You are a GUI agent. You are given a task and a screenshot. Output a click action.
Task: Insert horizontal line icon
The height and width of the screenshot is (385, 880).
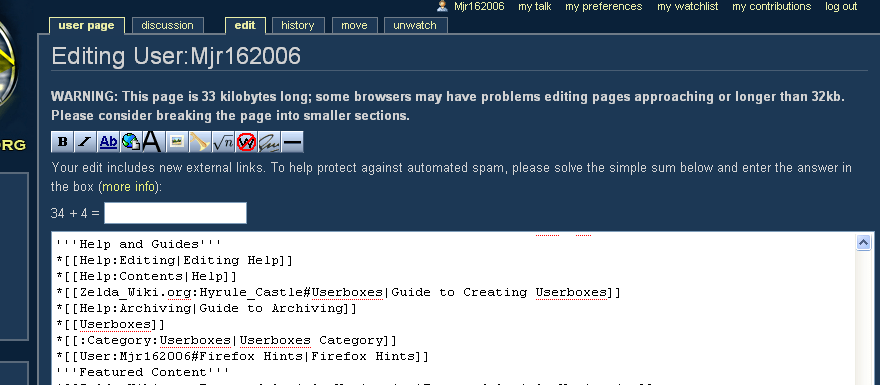[292, 142]
